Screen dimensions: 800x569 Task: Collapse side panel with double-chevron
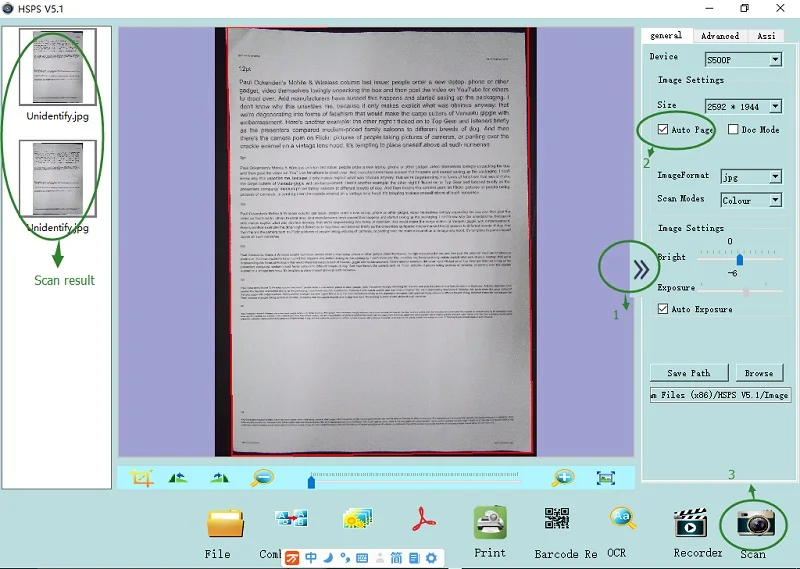[x=641, y=269]
